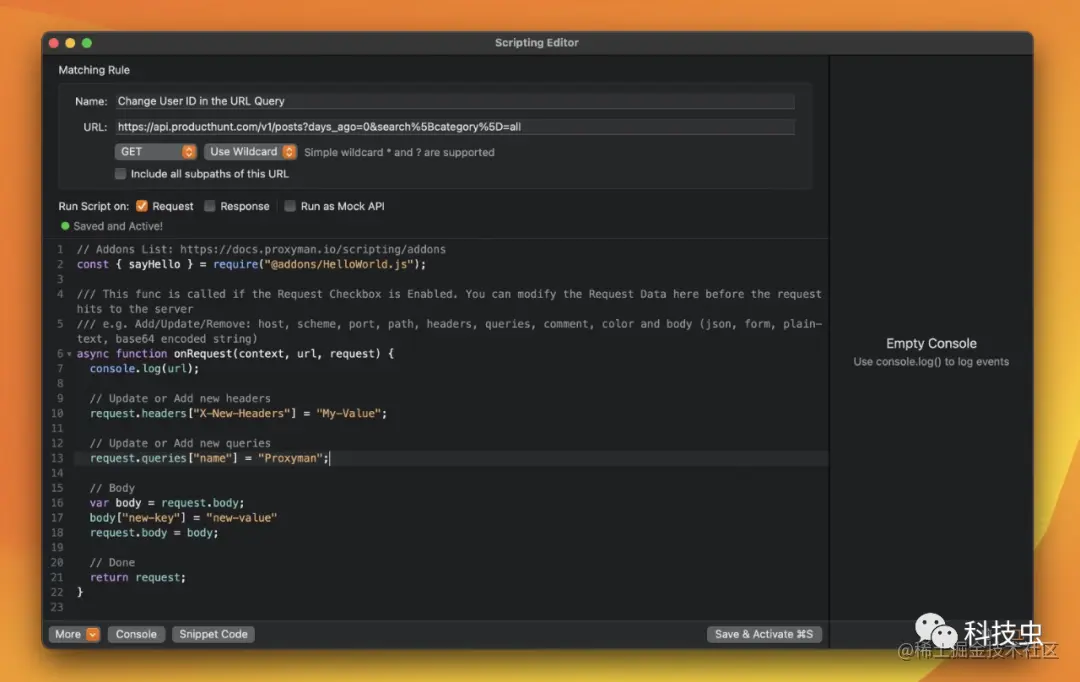Click the Console button
This screenshot has height=682, width=1080.
pos(136,634)
